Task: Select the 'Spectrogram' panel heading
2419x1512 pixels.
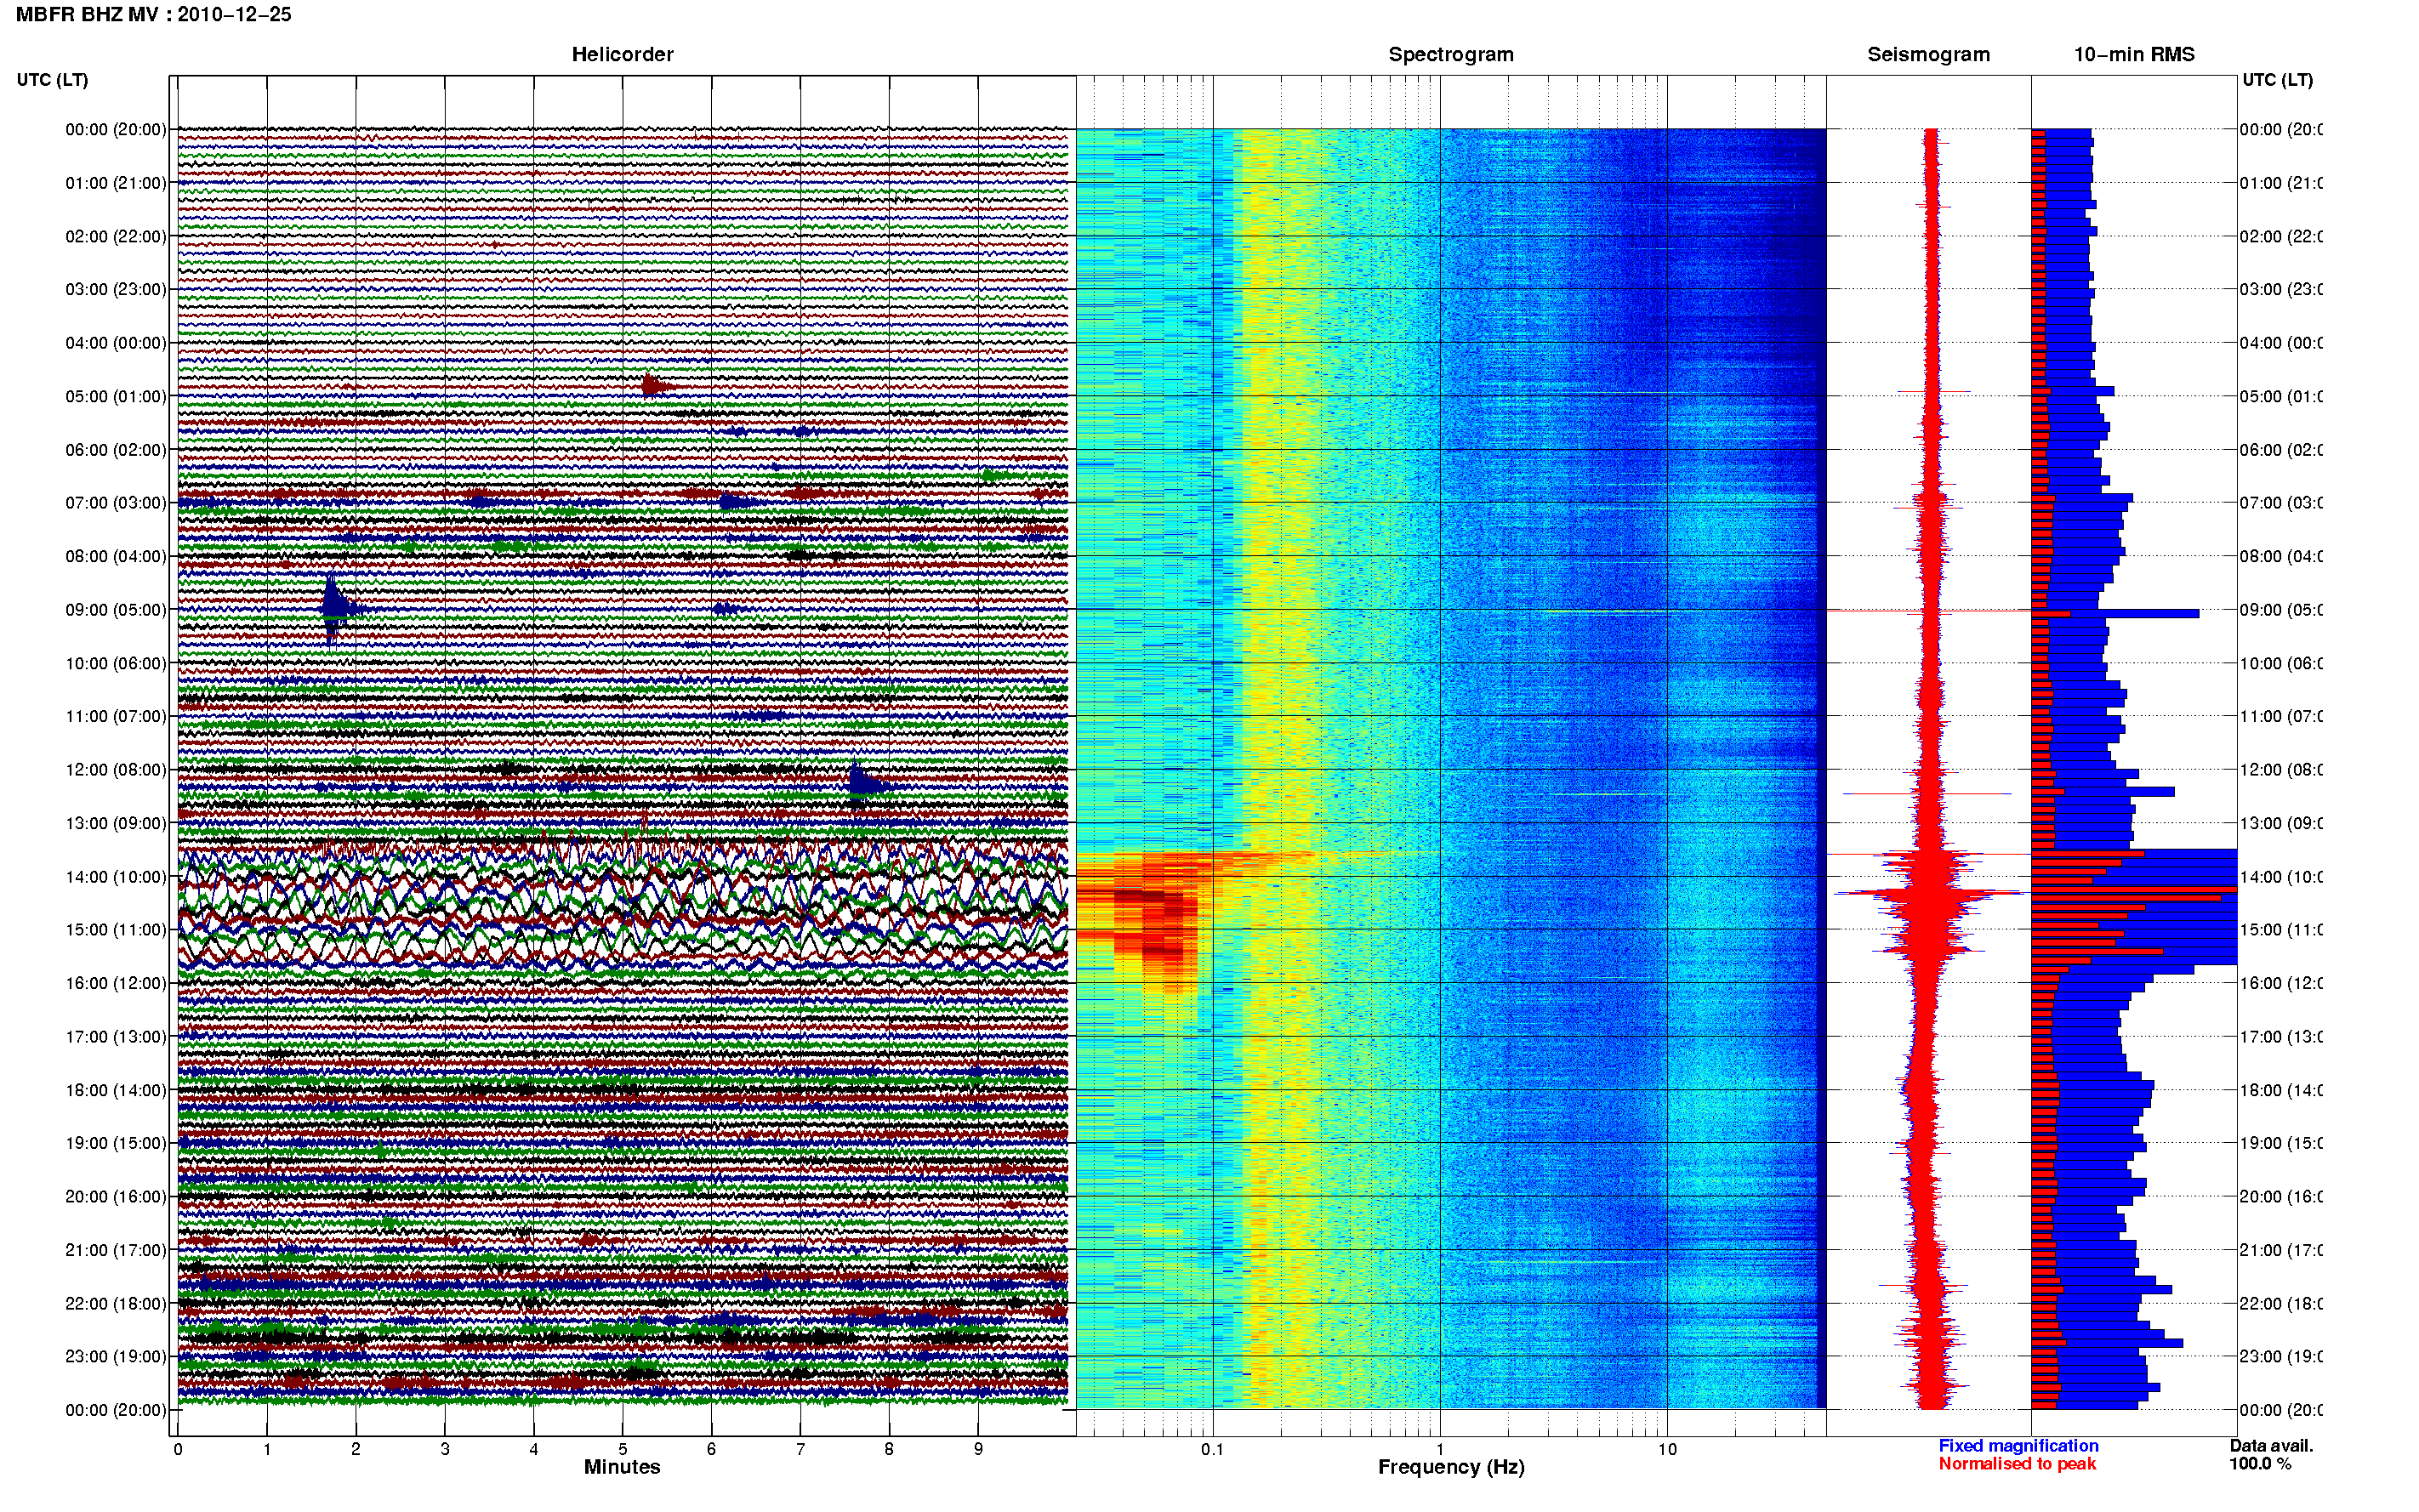Action: (1451, 54)
